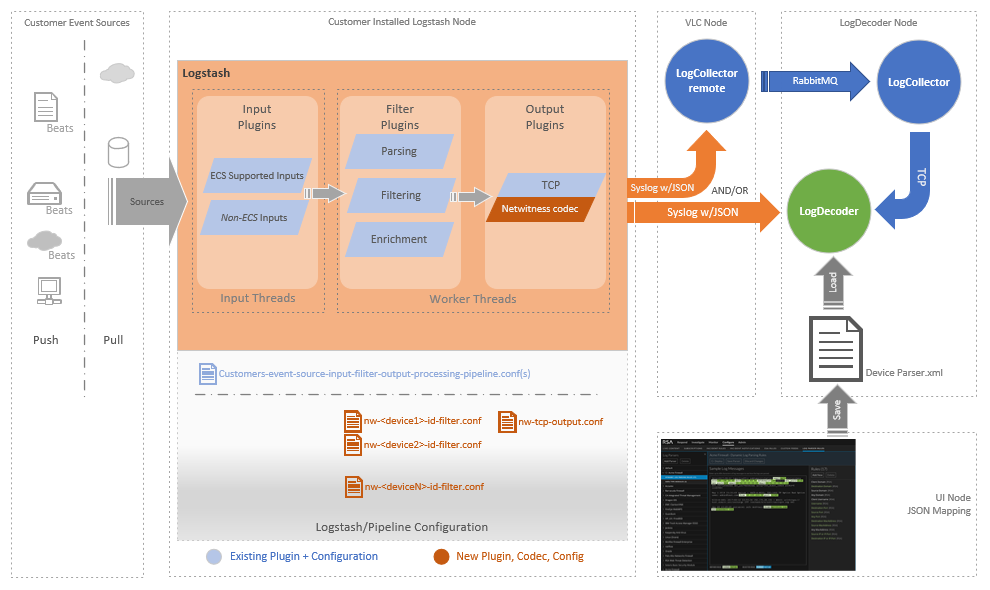Select the database cylinder icon

click(117, 151)
